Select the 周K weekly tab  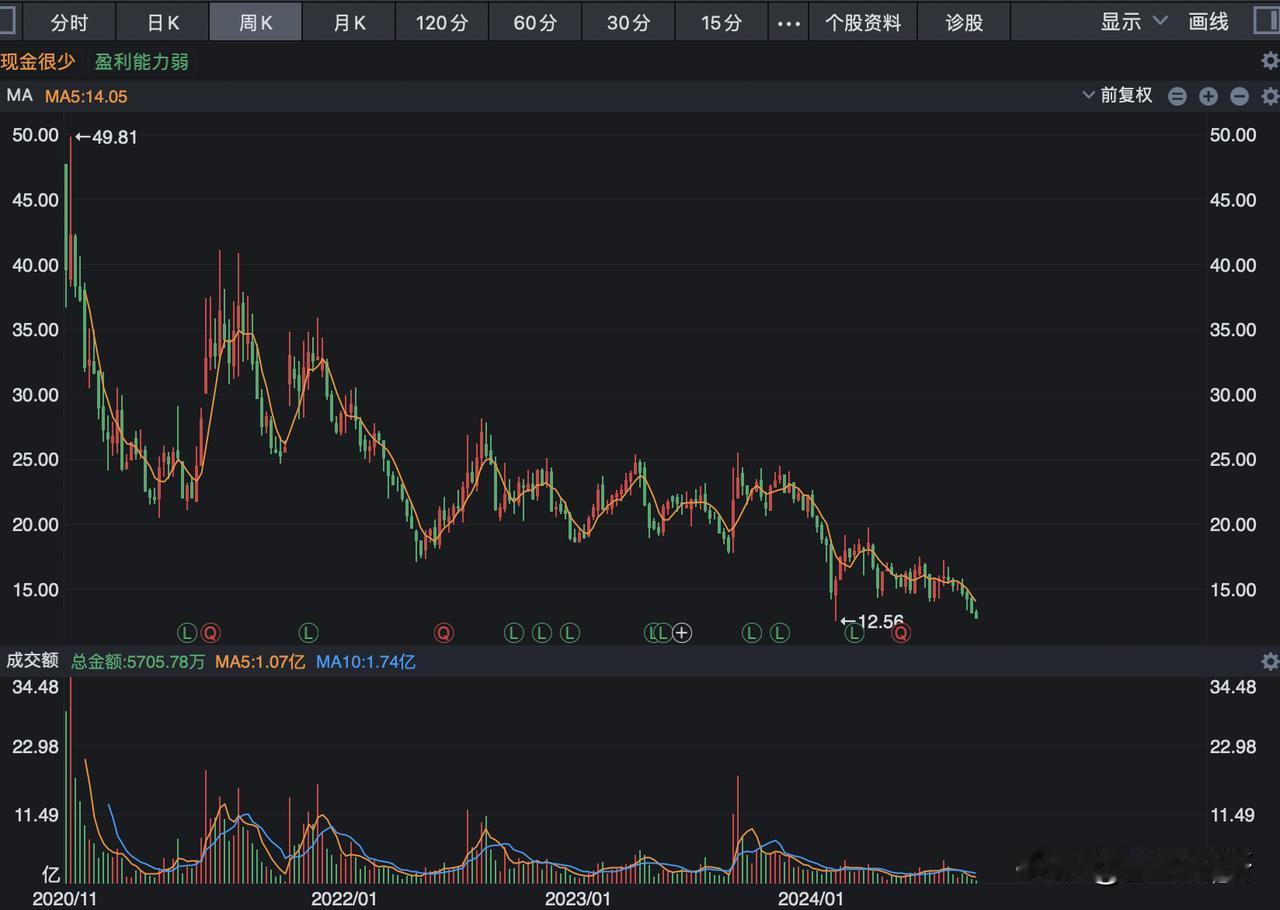tap(255, 22)
